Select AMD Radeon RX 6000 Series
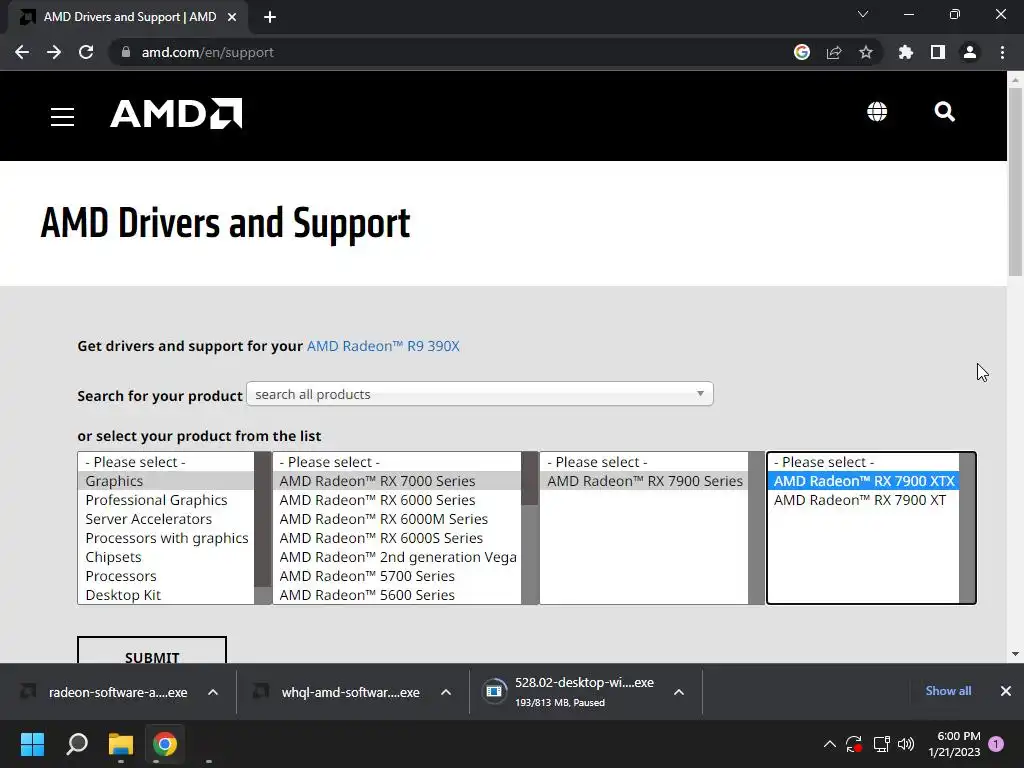The image size is (1024, 768). (397, 500)
